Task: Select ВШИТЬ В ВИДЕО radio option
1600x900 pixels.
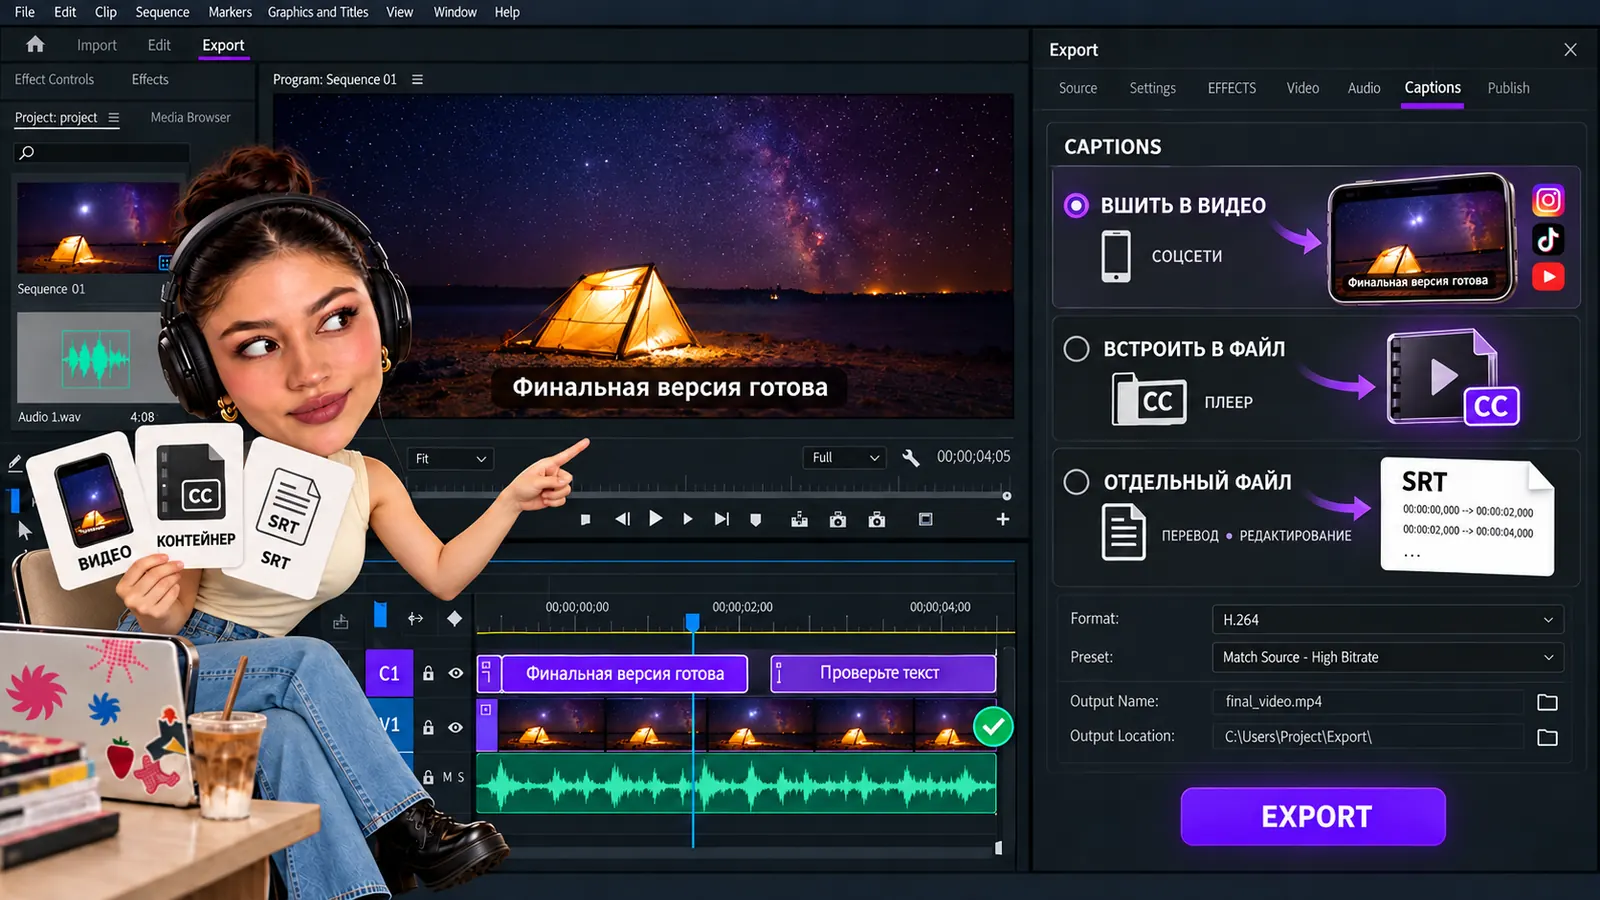Action: [x=1076, y=205]
